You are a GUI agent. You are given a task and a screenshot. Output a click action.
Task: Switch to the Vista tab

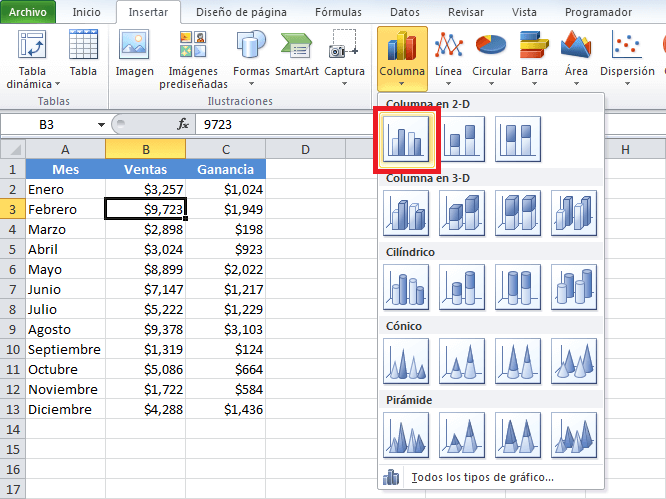pyautogui.click(x=524, y=12)
